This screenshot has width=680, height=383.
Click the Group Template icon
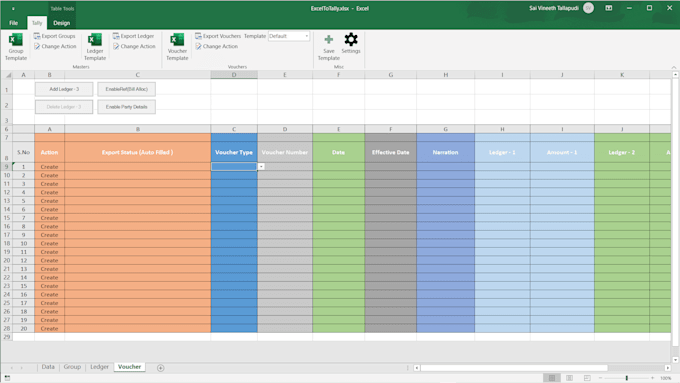click(16, 40)
